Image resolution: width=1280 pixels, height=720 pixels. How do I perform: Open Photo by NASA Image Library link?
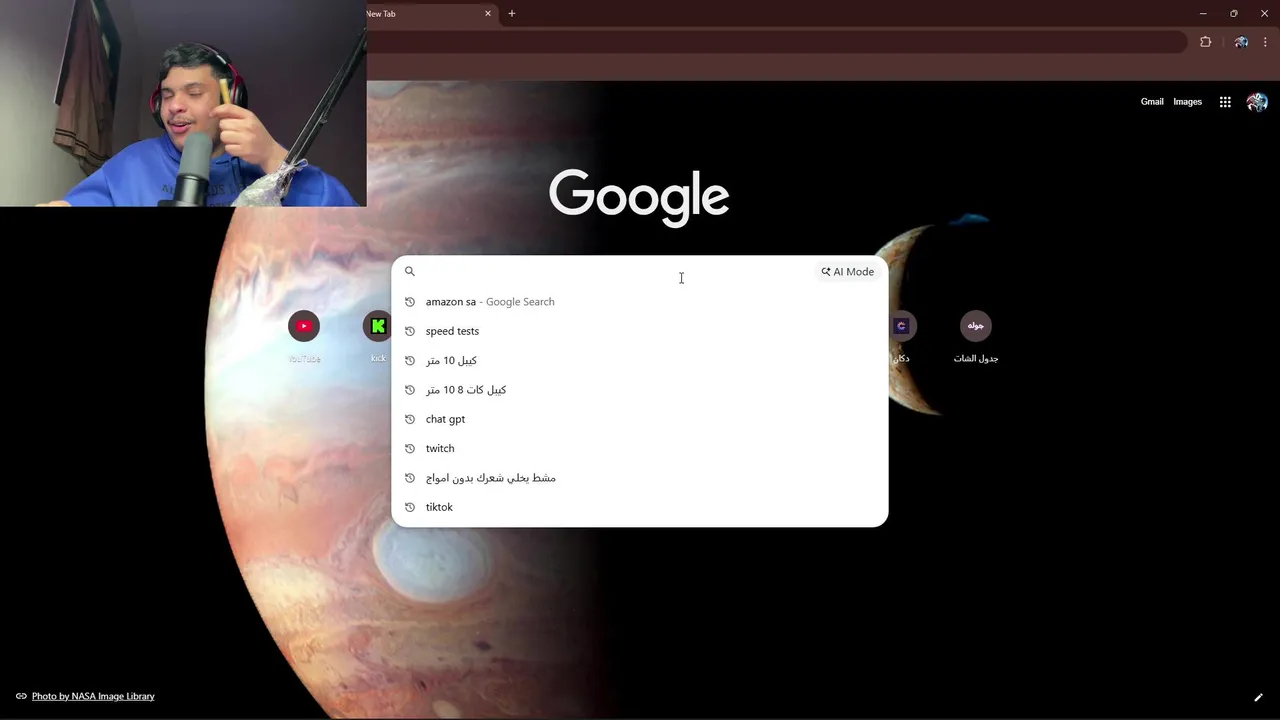pos(93,696)
